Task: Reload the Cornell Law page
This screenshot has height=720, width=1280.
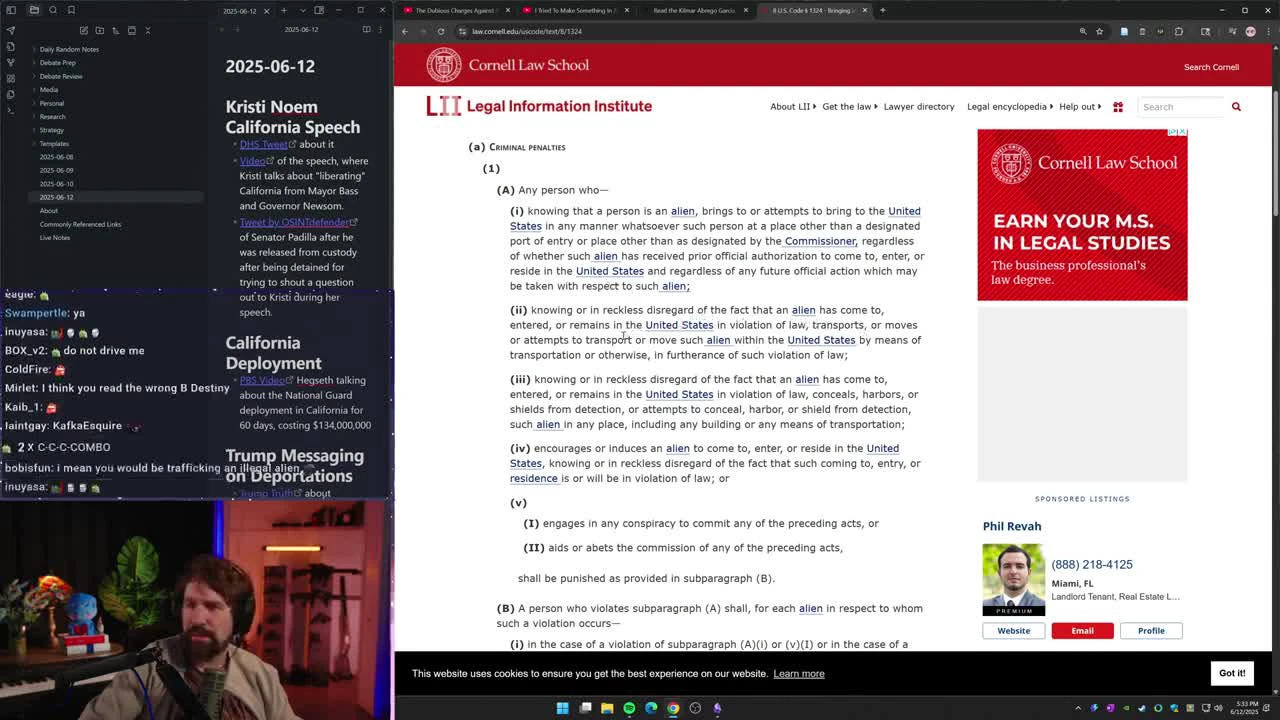Action: [440, 31]
